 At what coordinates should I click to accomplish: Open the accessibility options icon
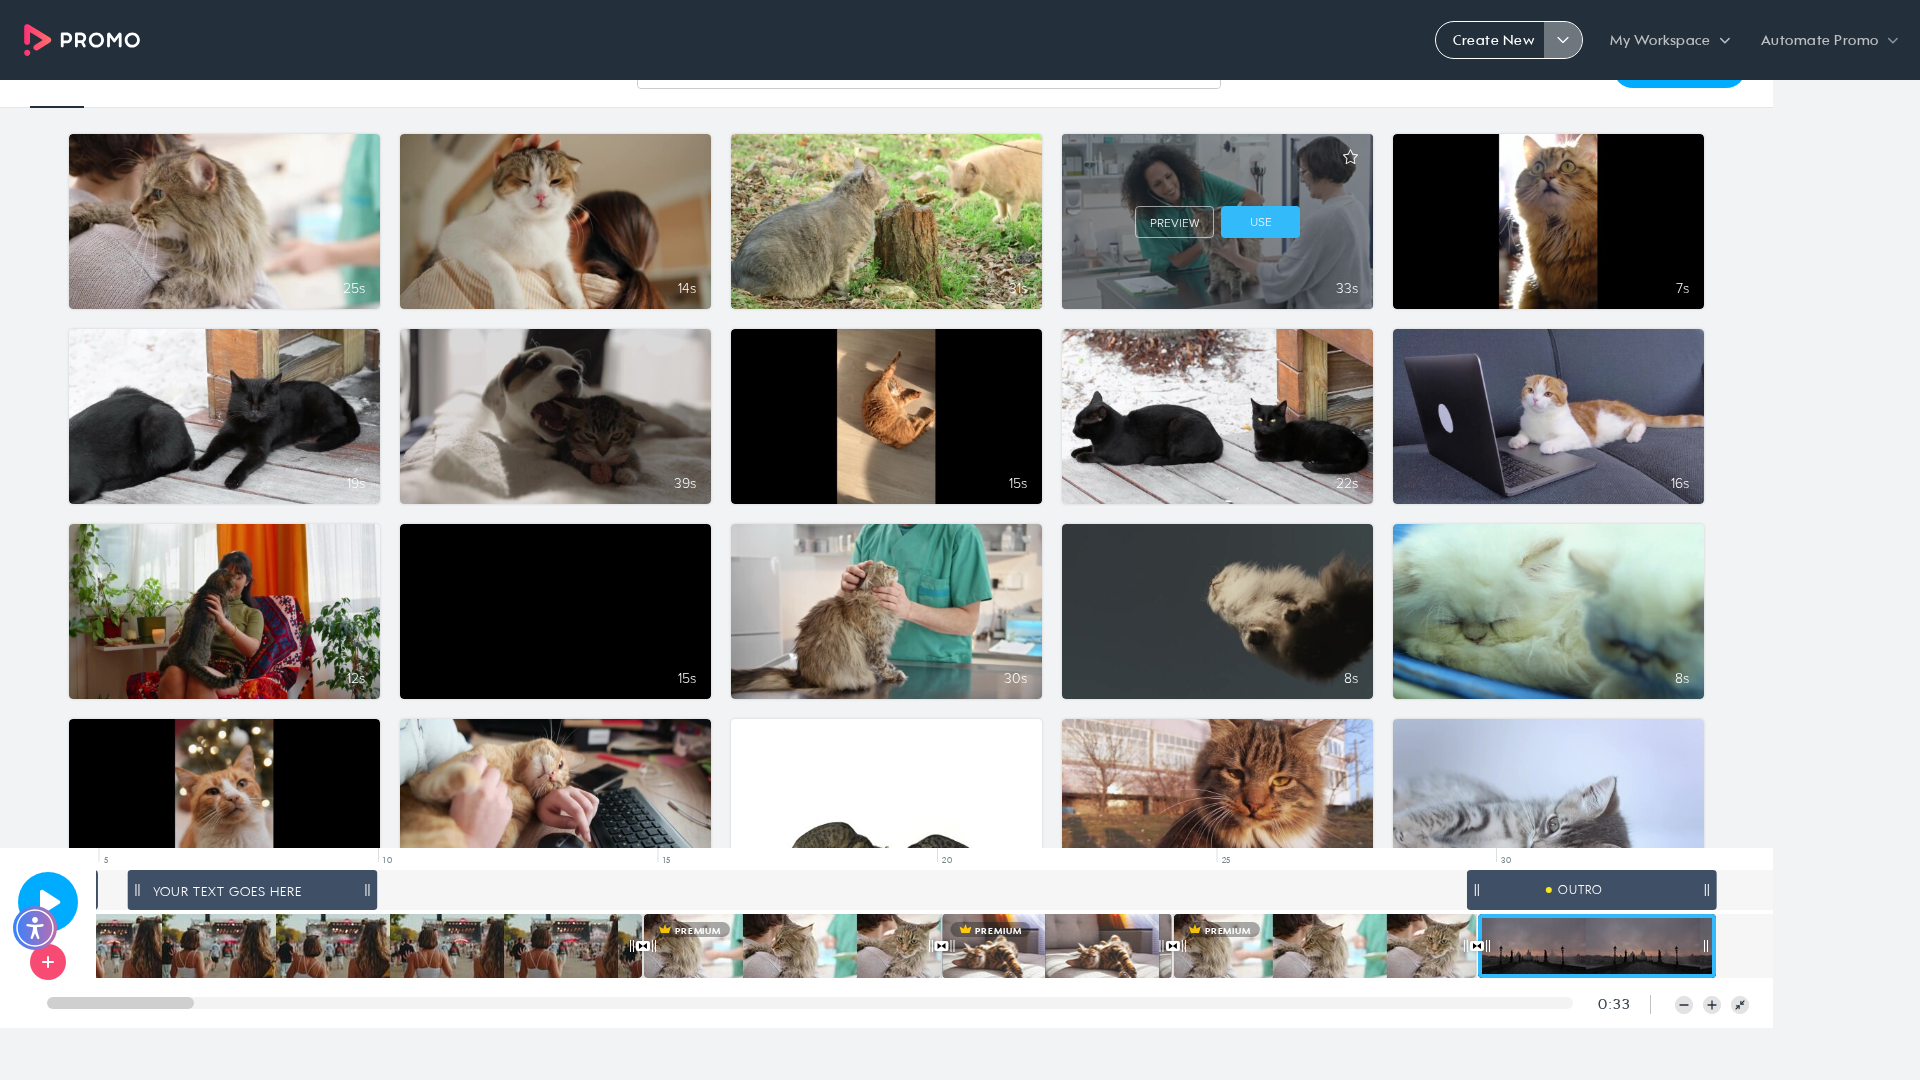tap(35, 928)
